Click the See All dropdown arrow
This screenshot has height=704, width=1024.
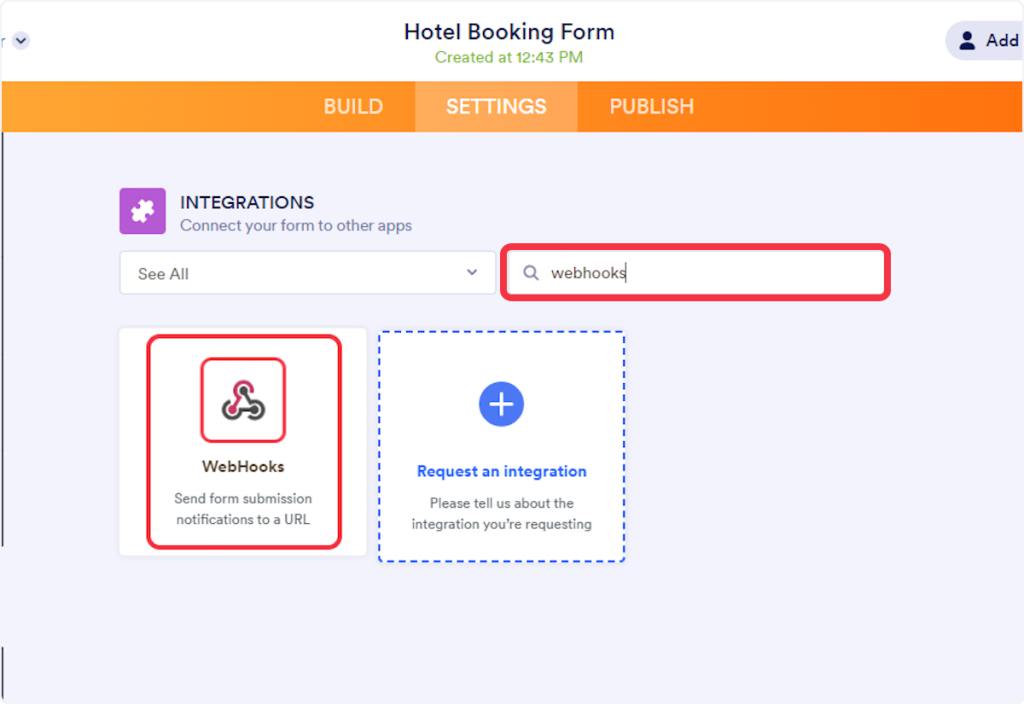tap(472, 273)
